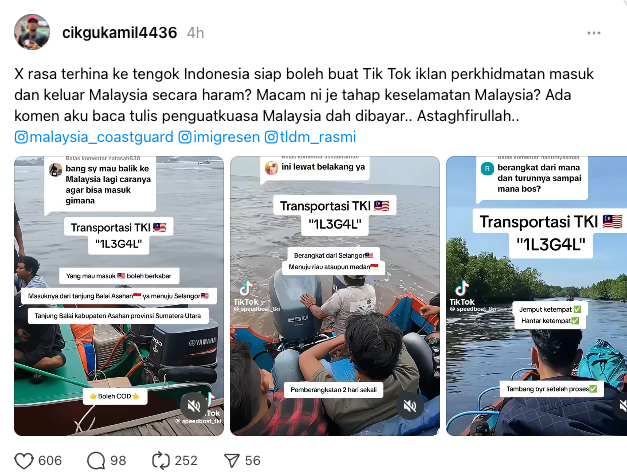Open the second video thumbnail 'ini lewat belakang ya'

pyautogui.click(x=335, y=296)
